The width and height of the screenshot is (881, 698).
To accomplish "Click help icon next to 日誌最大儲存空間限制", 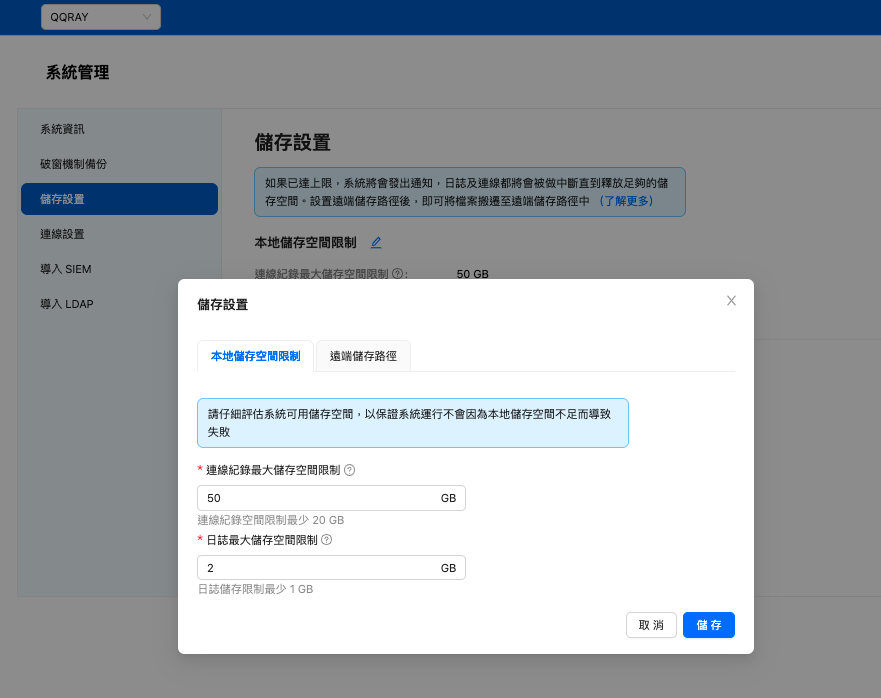I will [326, 540].
